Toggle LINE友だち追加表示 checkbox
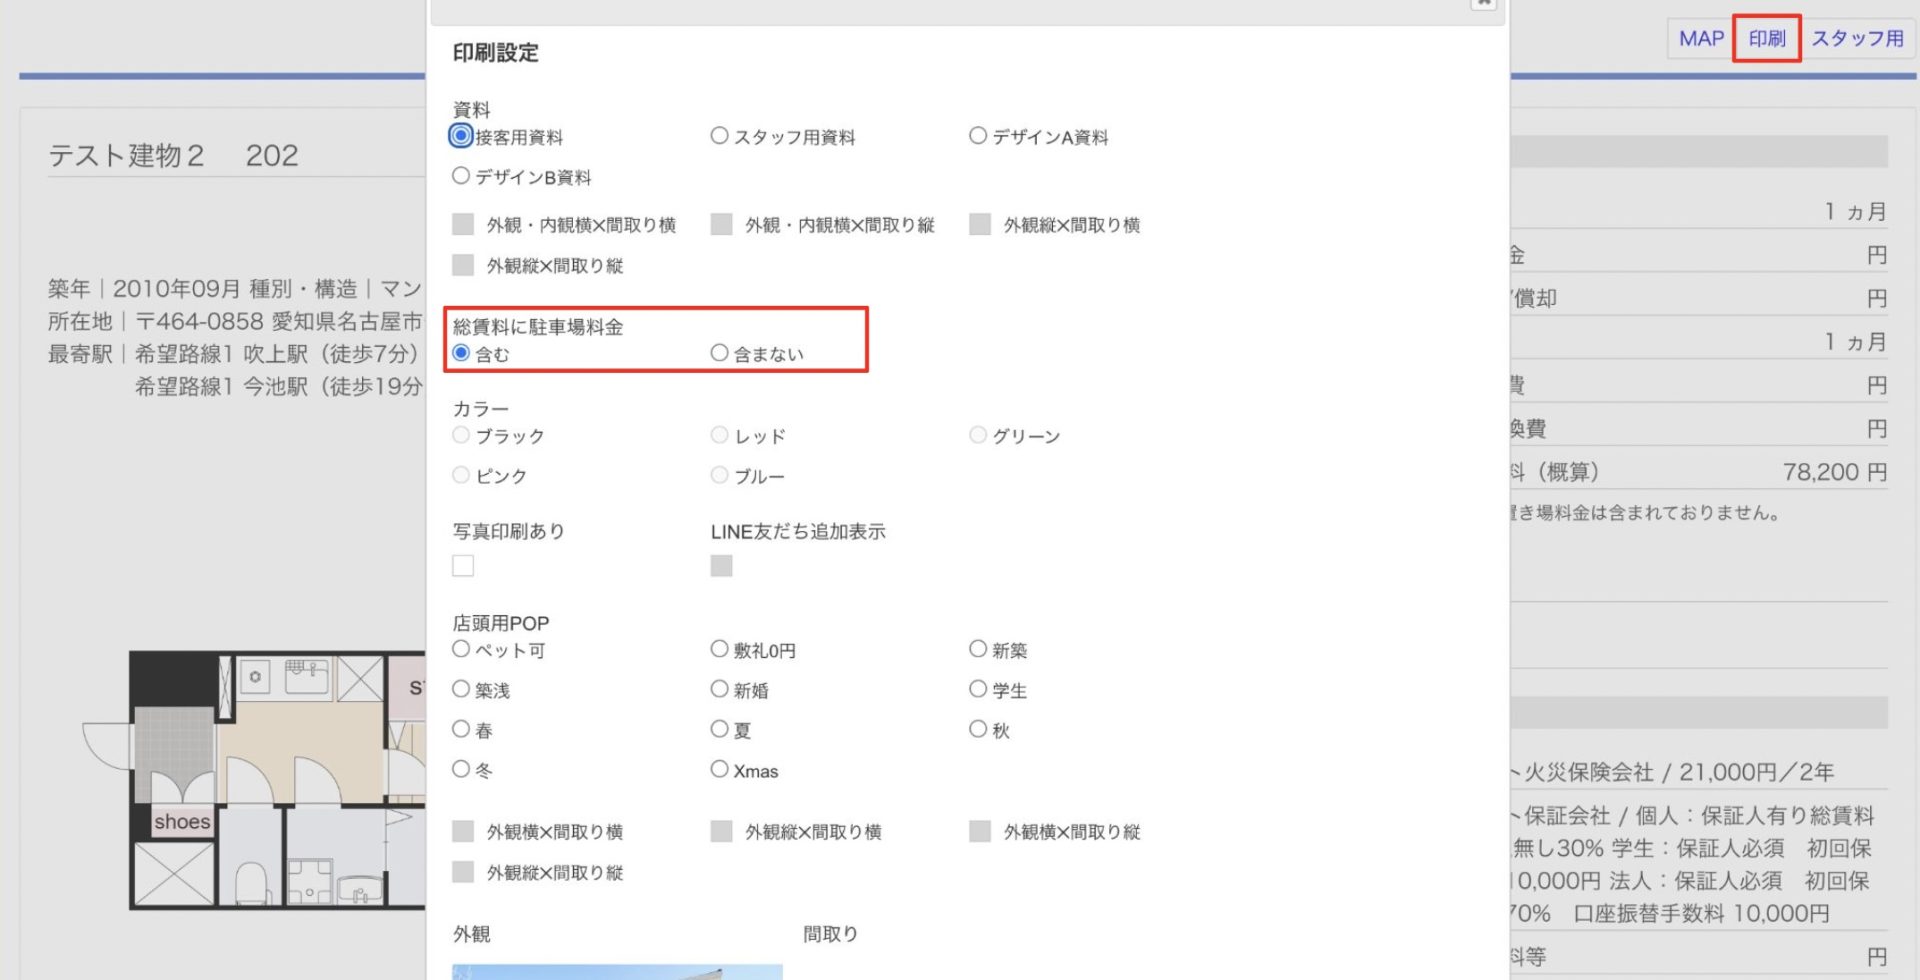1920x980 pixels. coord(721,566)
